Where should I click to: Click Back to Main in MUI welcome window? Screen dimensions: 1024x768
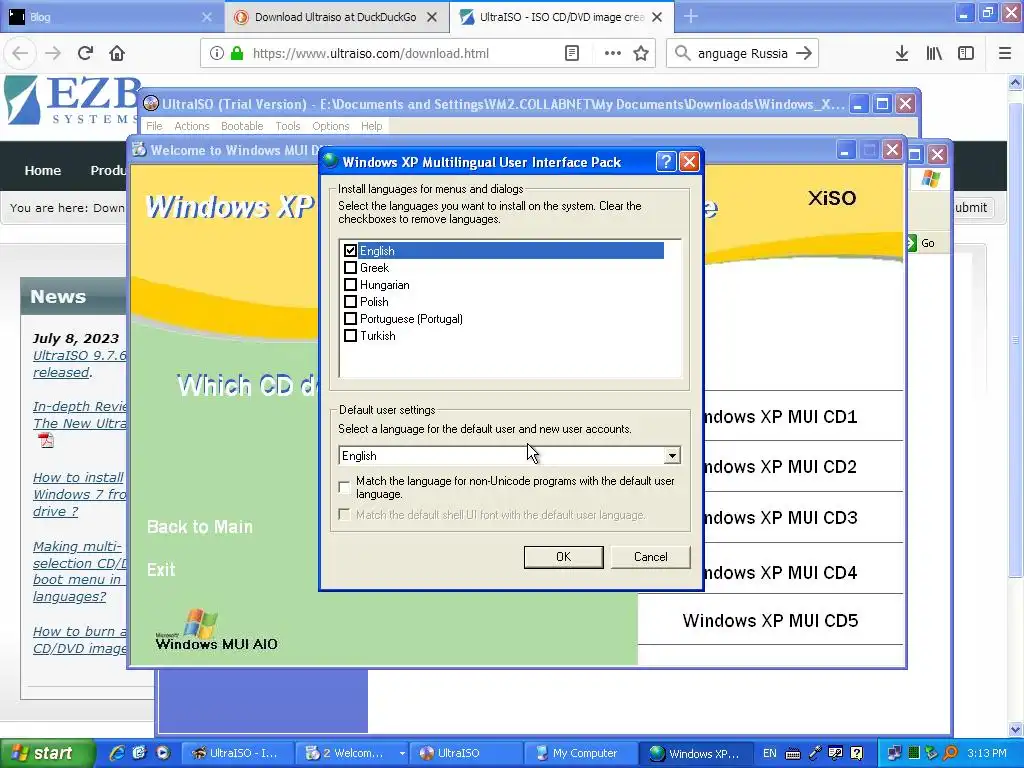[200, 527]
